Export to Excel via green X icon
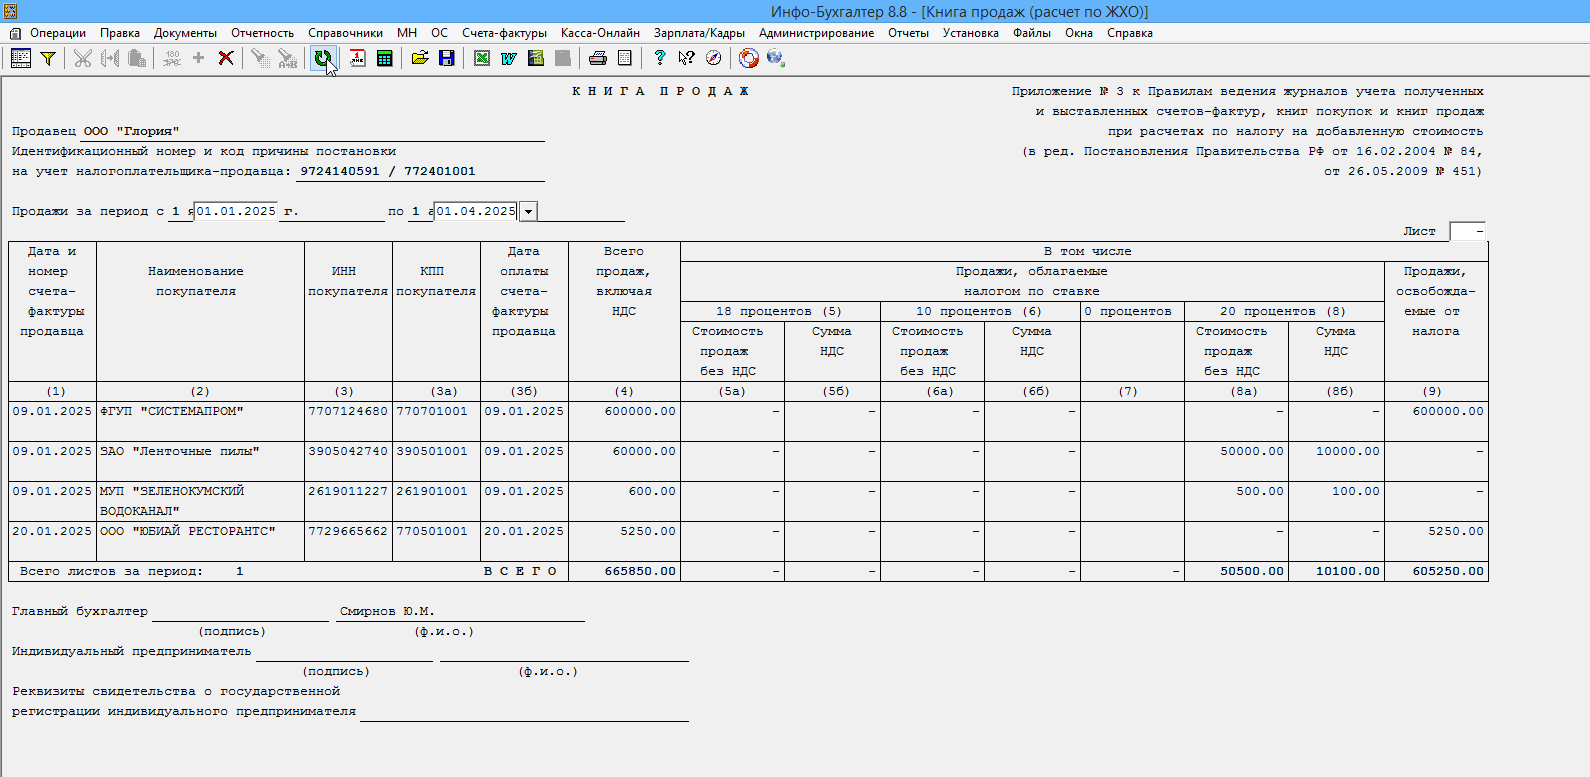This screenshot has height=777, width=1590. 482,58
